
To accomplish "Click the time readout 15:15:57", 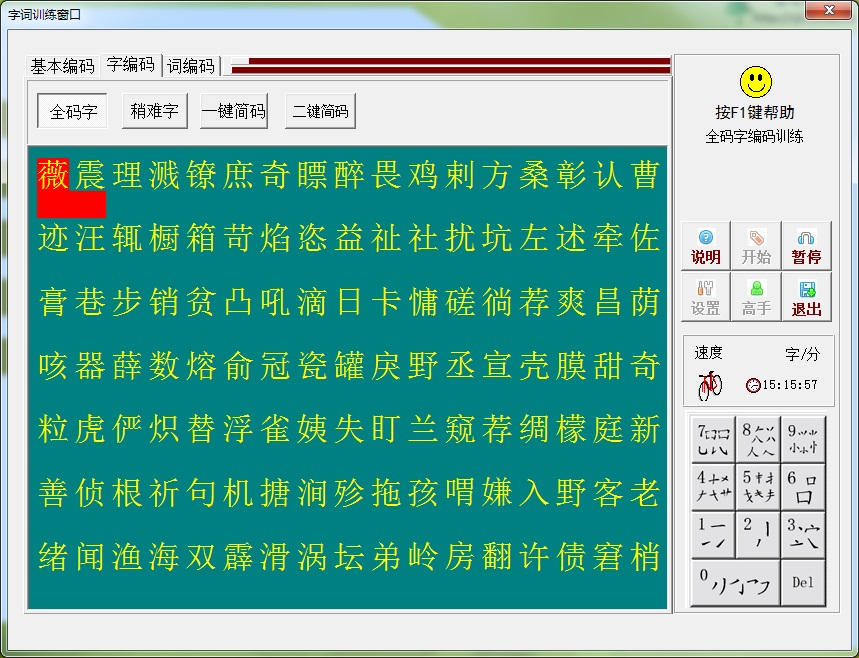I will tap(790, 385).
